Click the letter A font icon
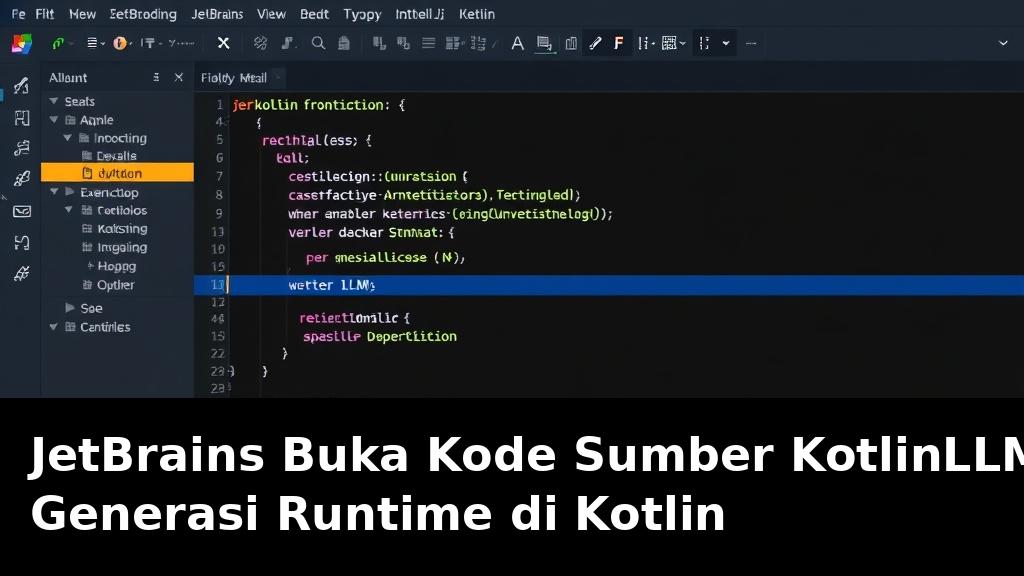1024x576 pixels. [x=517, y=43]
